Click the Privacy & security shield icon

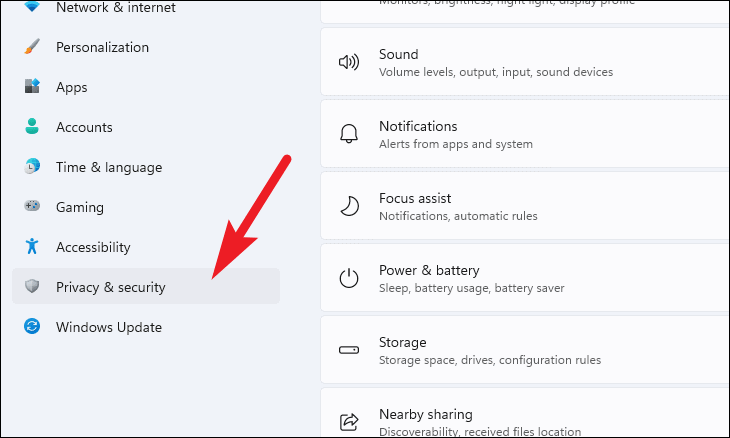(32, 286)
